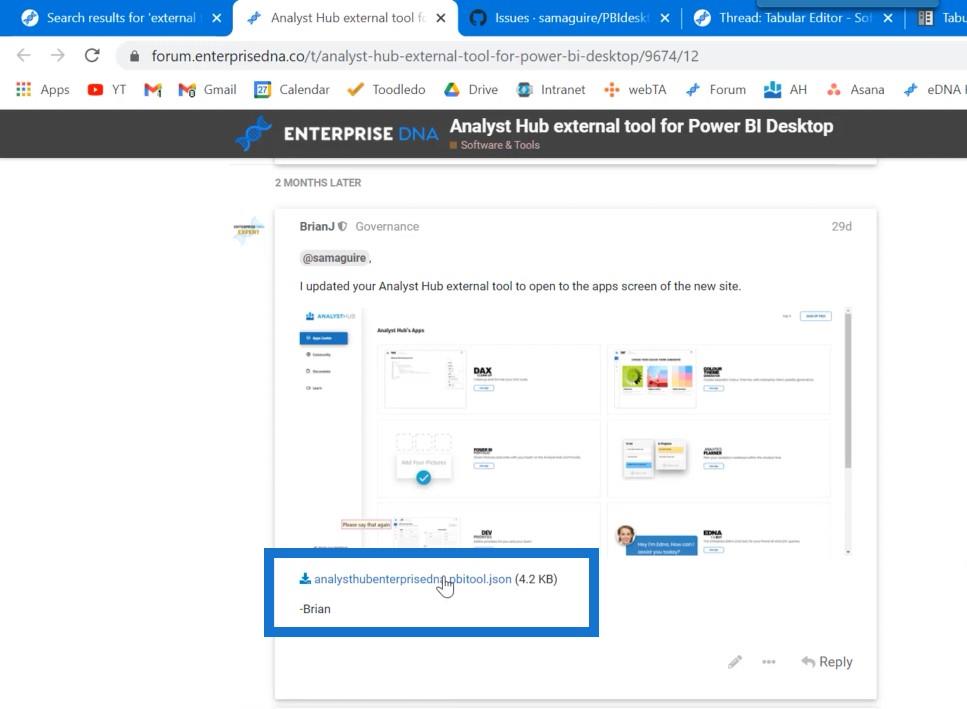Click the Enterprise DNA logo
Screen dimensions: 967x709
[x=337, y=133]
